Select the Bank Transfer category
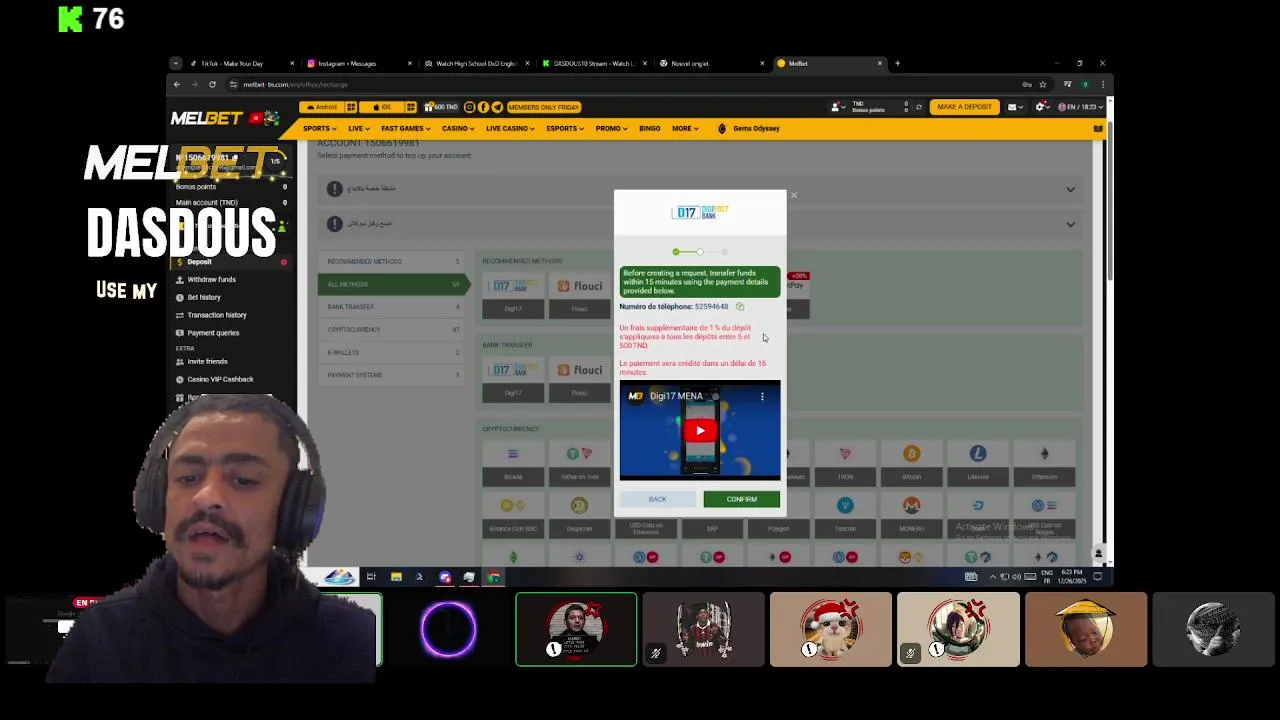The height and width of the screenshot is (720, 1280). coord(393,307)
